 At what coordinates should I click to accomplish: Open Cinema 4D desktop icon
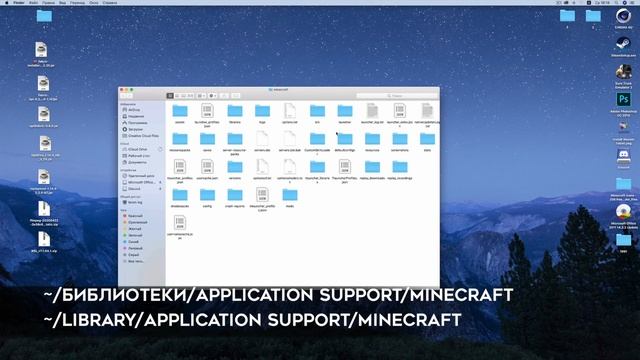pos(623,16)
